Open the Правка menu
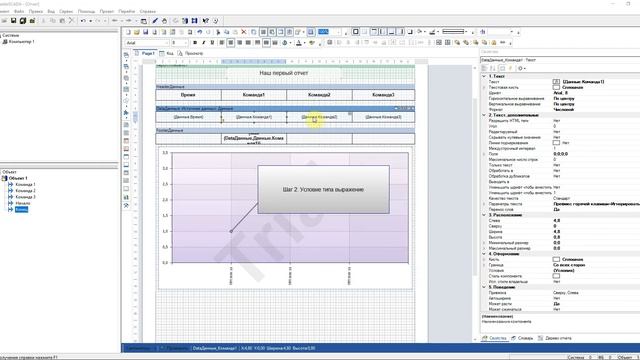 coord(36,11)
